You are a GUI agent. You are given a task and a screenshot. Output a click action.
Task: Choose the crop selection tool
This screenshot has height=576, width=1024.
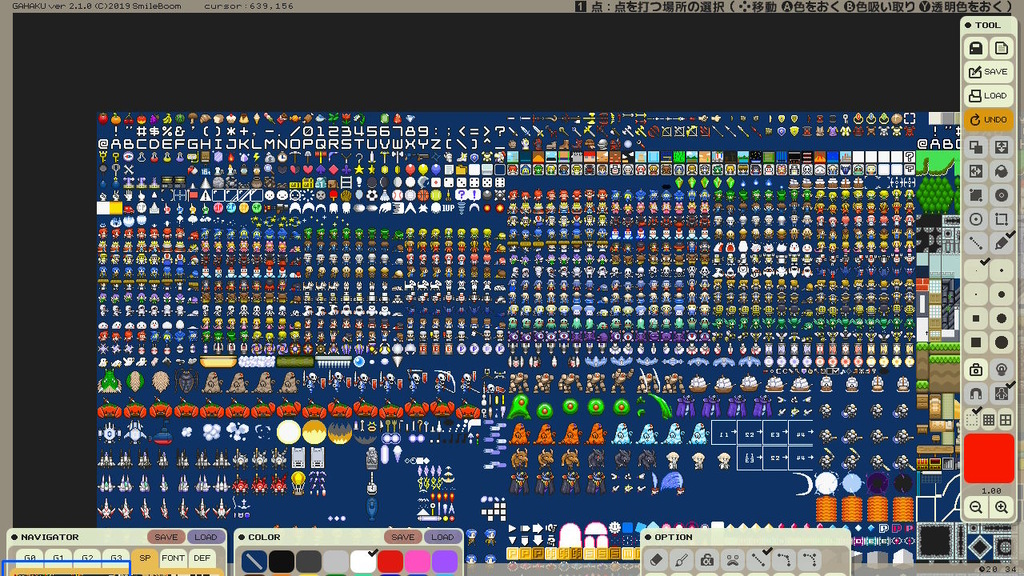point(1001,219)
